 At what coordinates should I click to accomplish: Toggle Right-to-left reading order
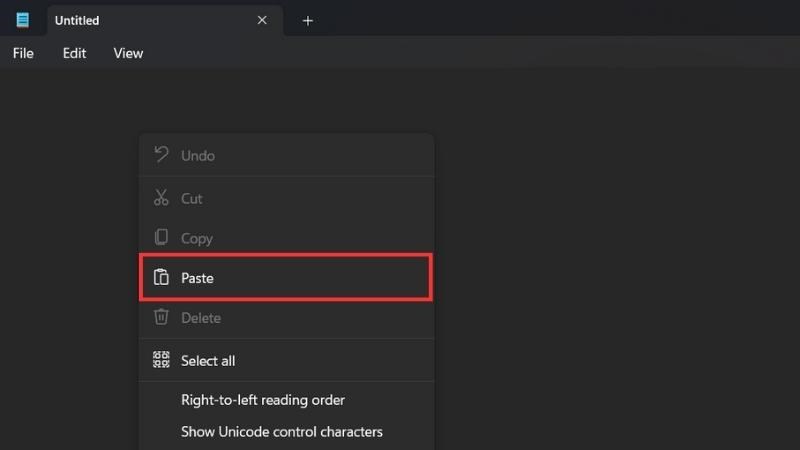coord(262,400)
